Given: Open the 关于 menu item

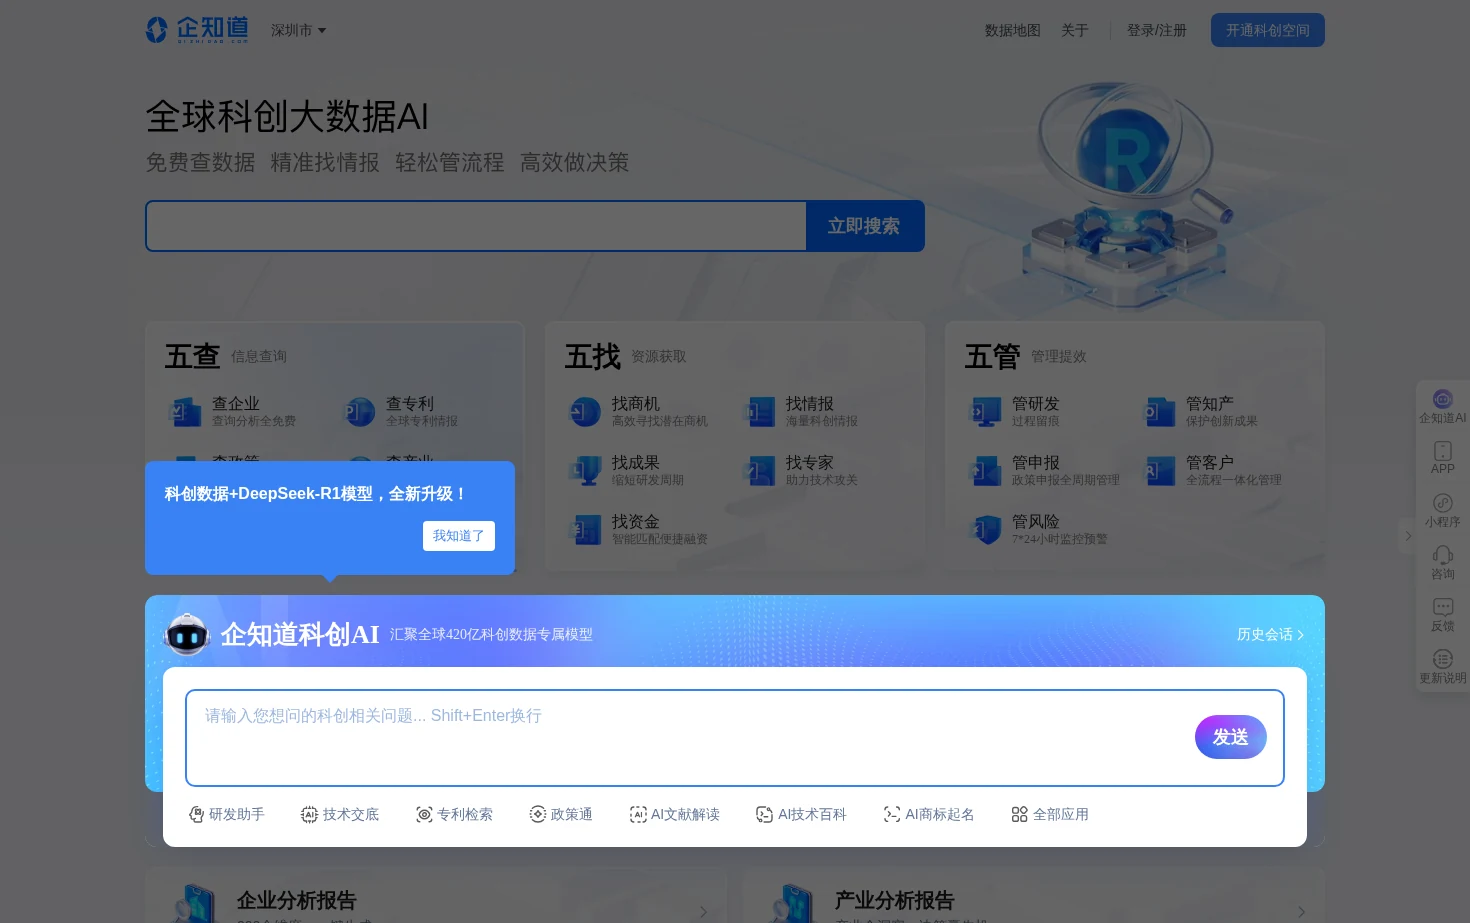Looking at the screenshot, I should (x=1074, y=31).
